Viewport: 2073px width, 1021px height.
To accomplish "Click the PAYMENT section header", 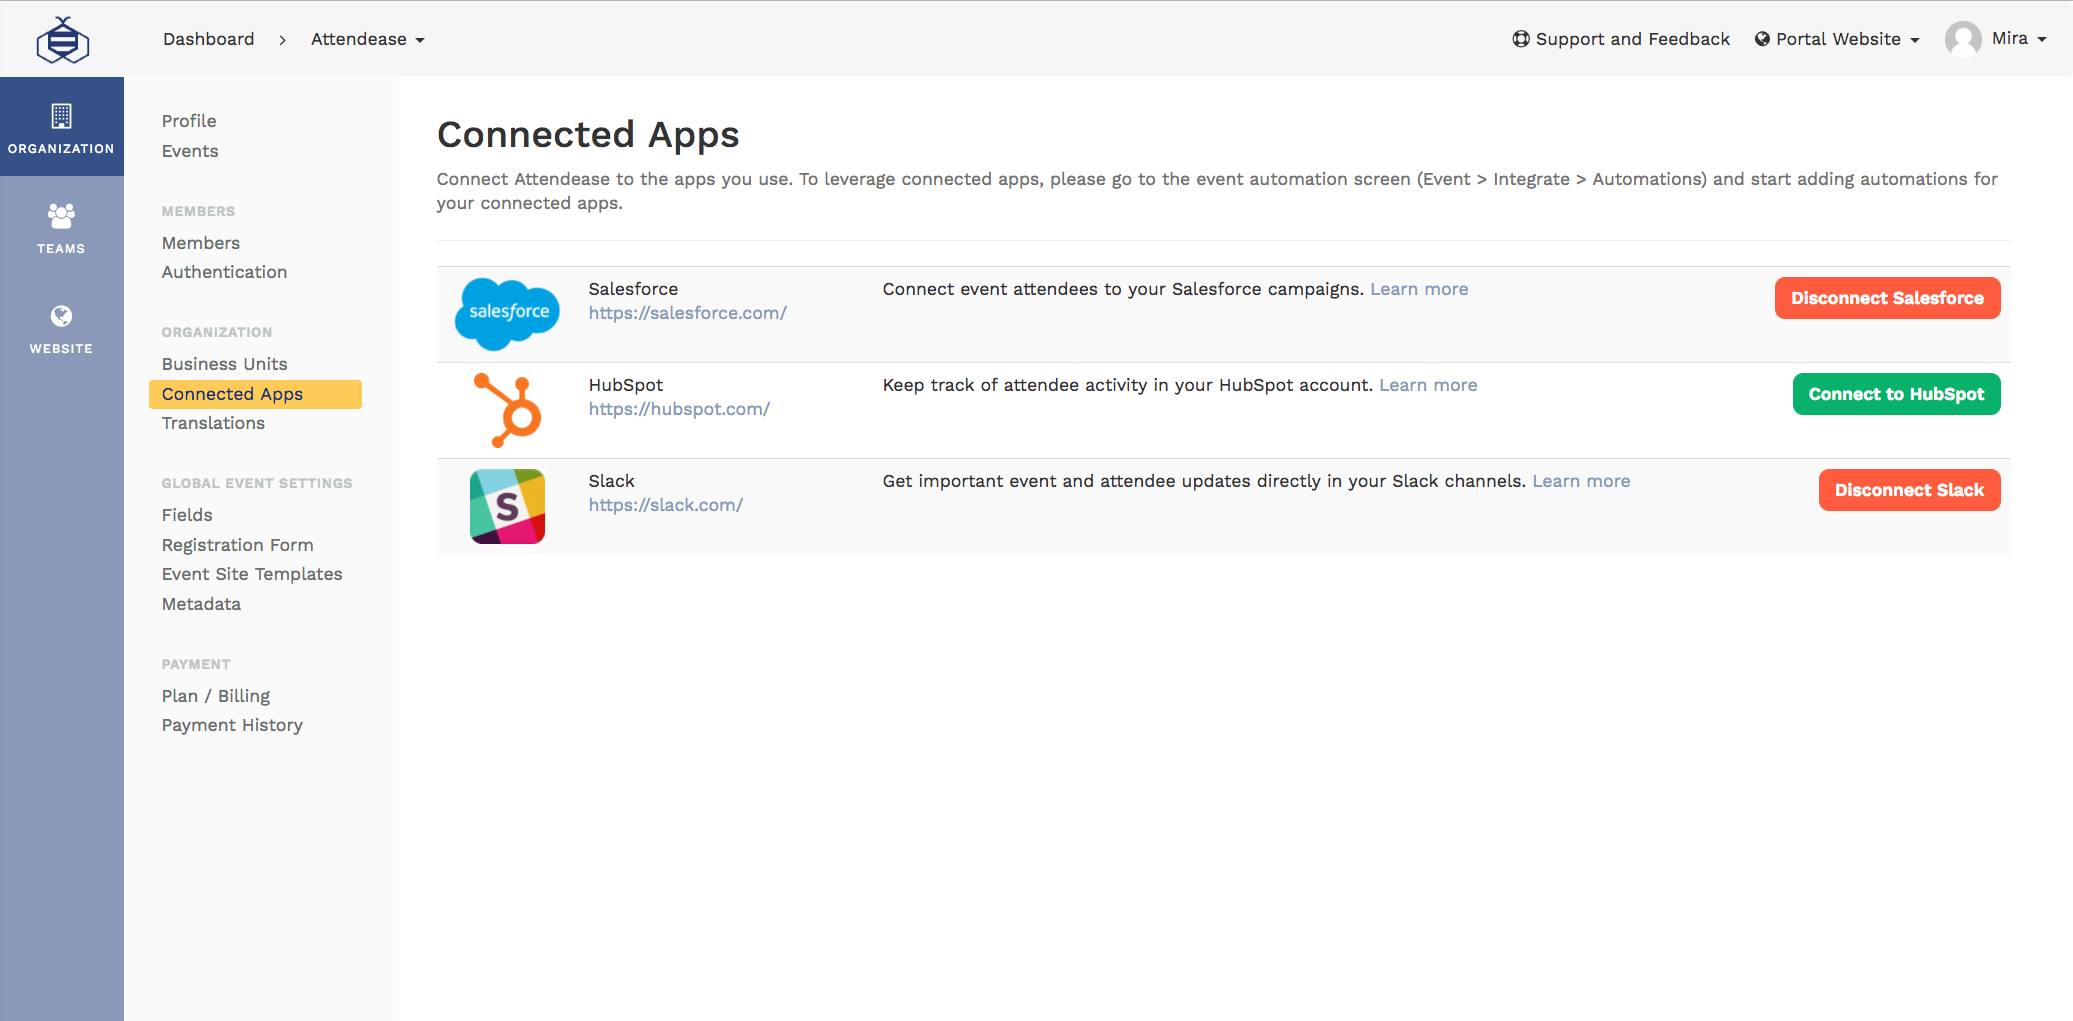I will pyautogui.click(x=196, y=664).
